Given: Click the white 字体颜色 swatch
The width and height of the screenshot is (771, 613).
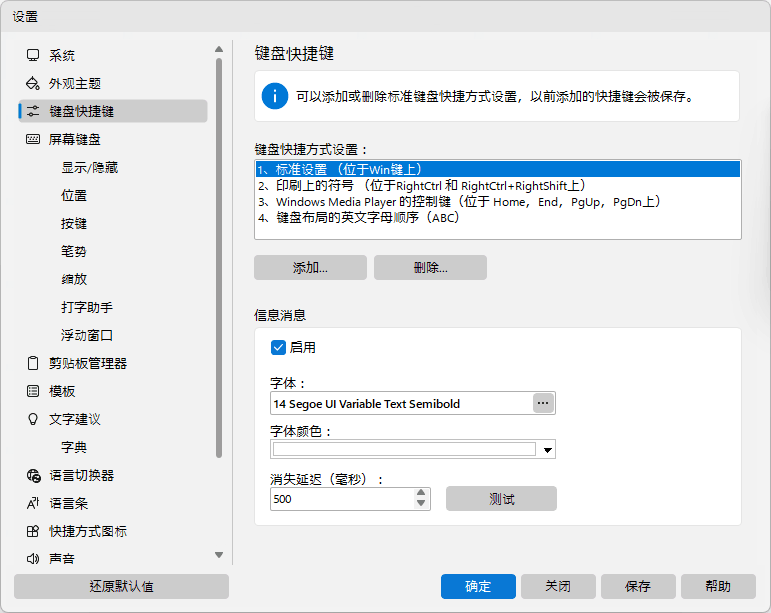Looking at the screenshot, I should [x=404, y=449].
